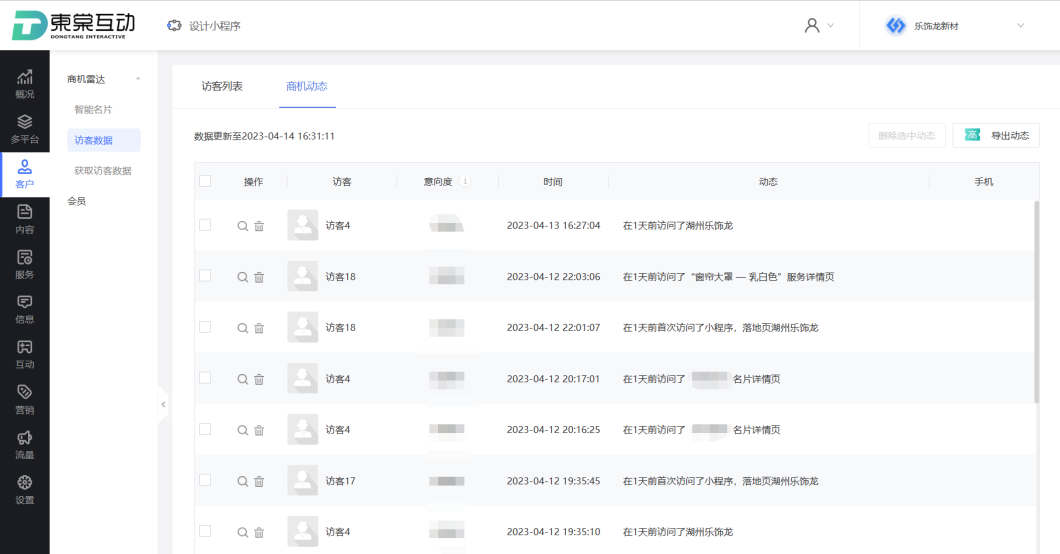Open the 互动 sidebar section
This screenshot has width=1060, height=554.
pos(24,355)
